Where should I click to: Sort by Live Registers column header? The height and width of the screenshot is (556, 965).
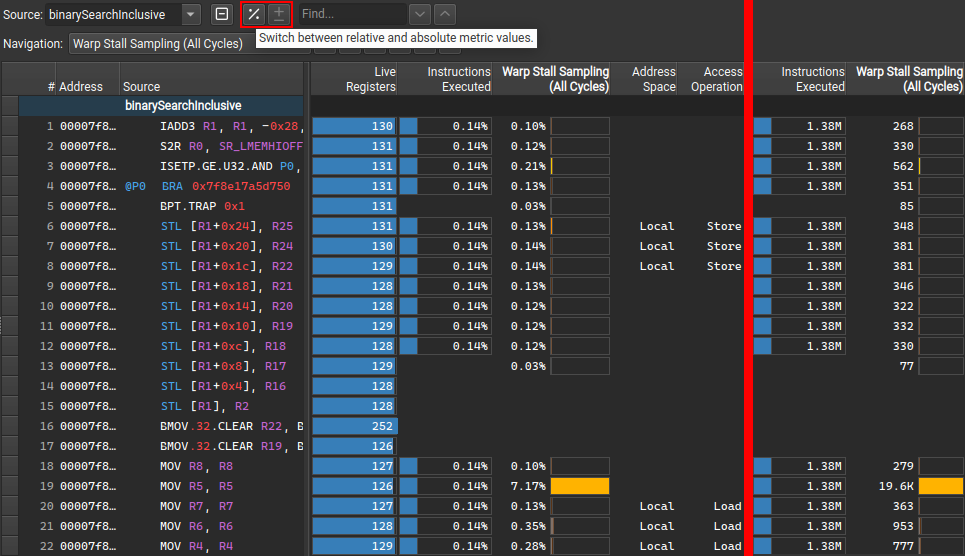pos(354,79)
